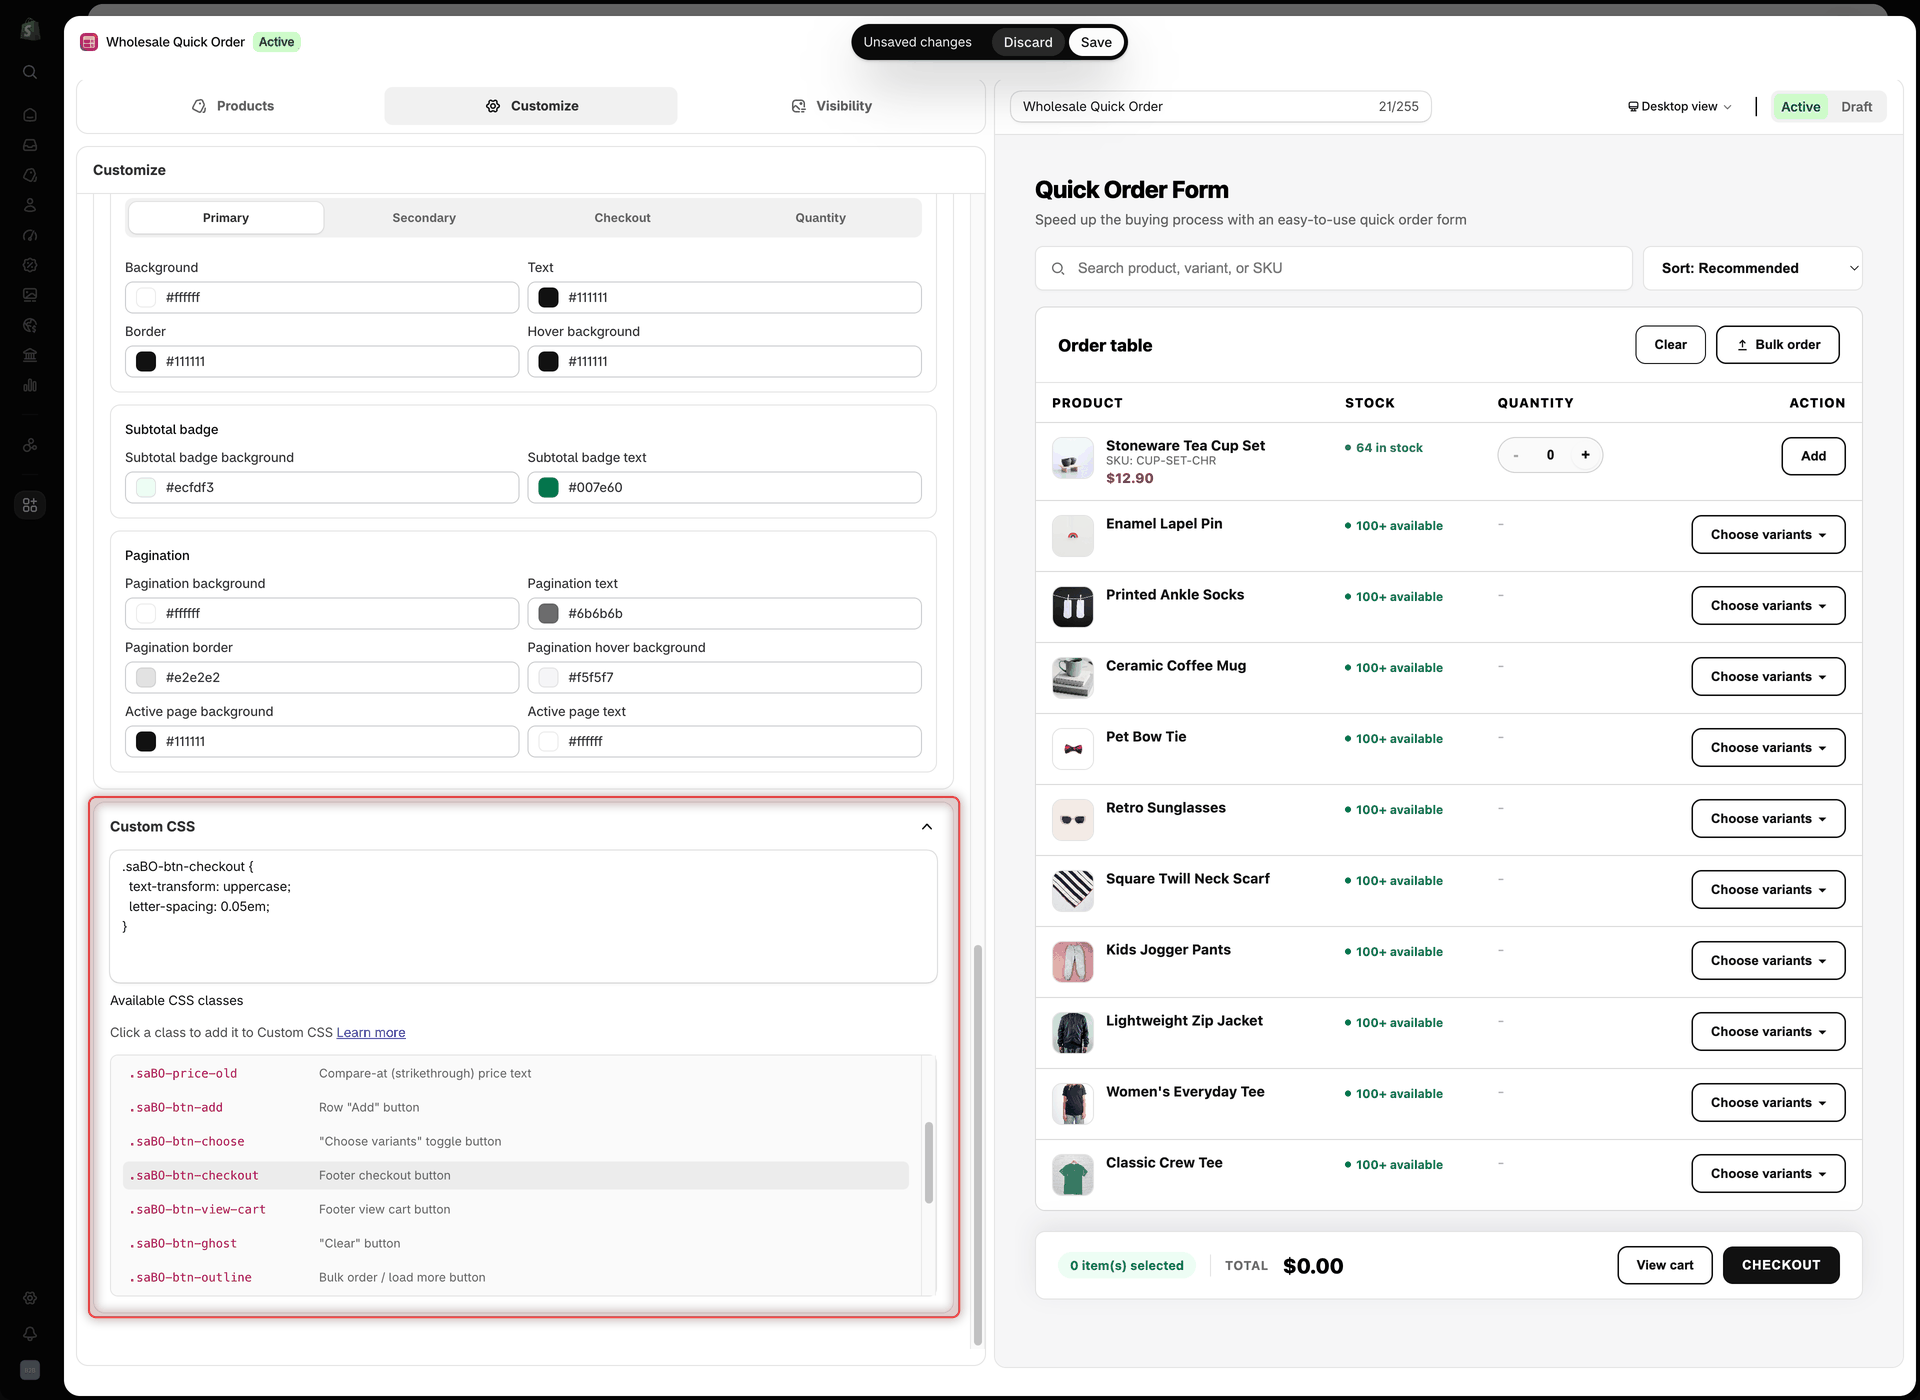Open the Orders inbox icon in sidebar
The height and width of the screenshot is (1400, 1920).
tap(30, 145)
